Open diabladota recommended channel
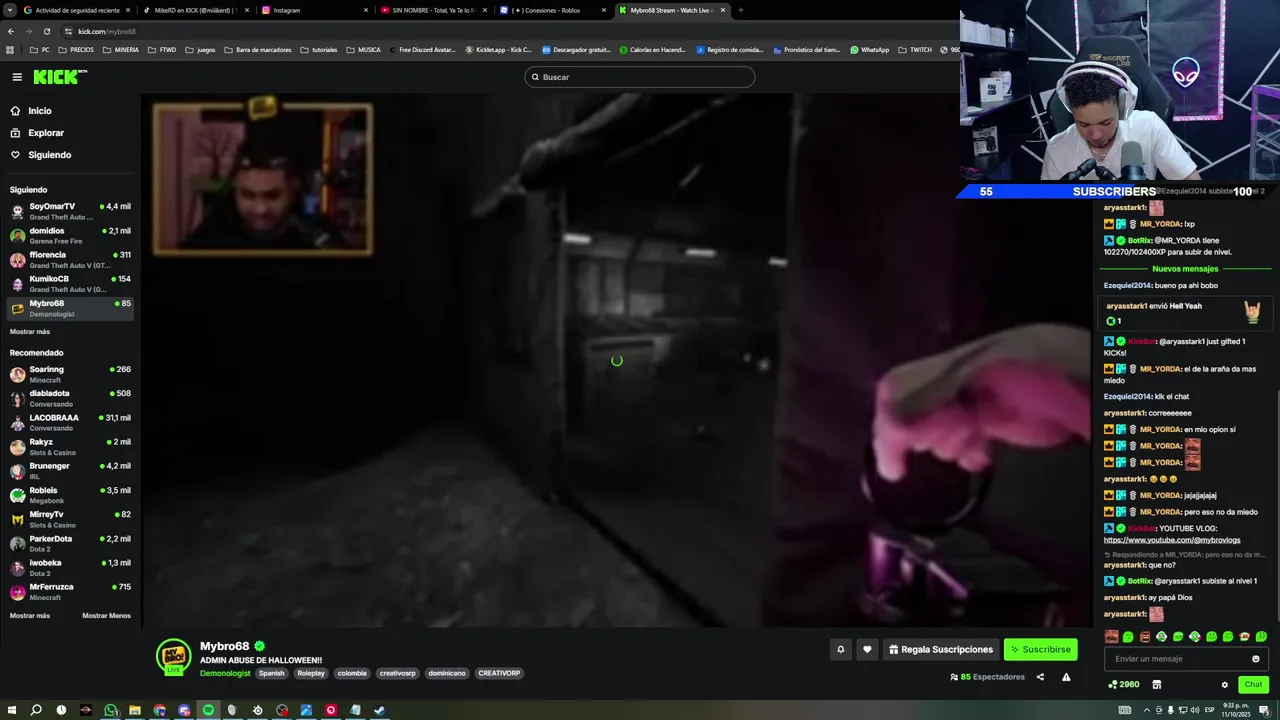The image size is (1280, 720). pyautogui.click(x=70, y=398)
